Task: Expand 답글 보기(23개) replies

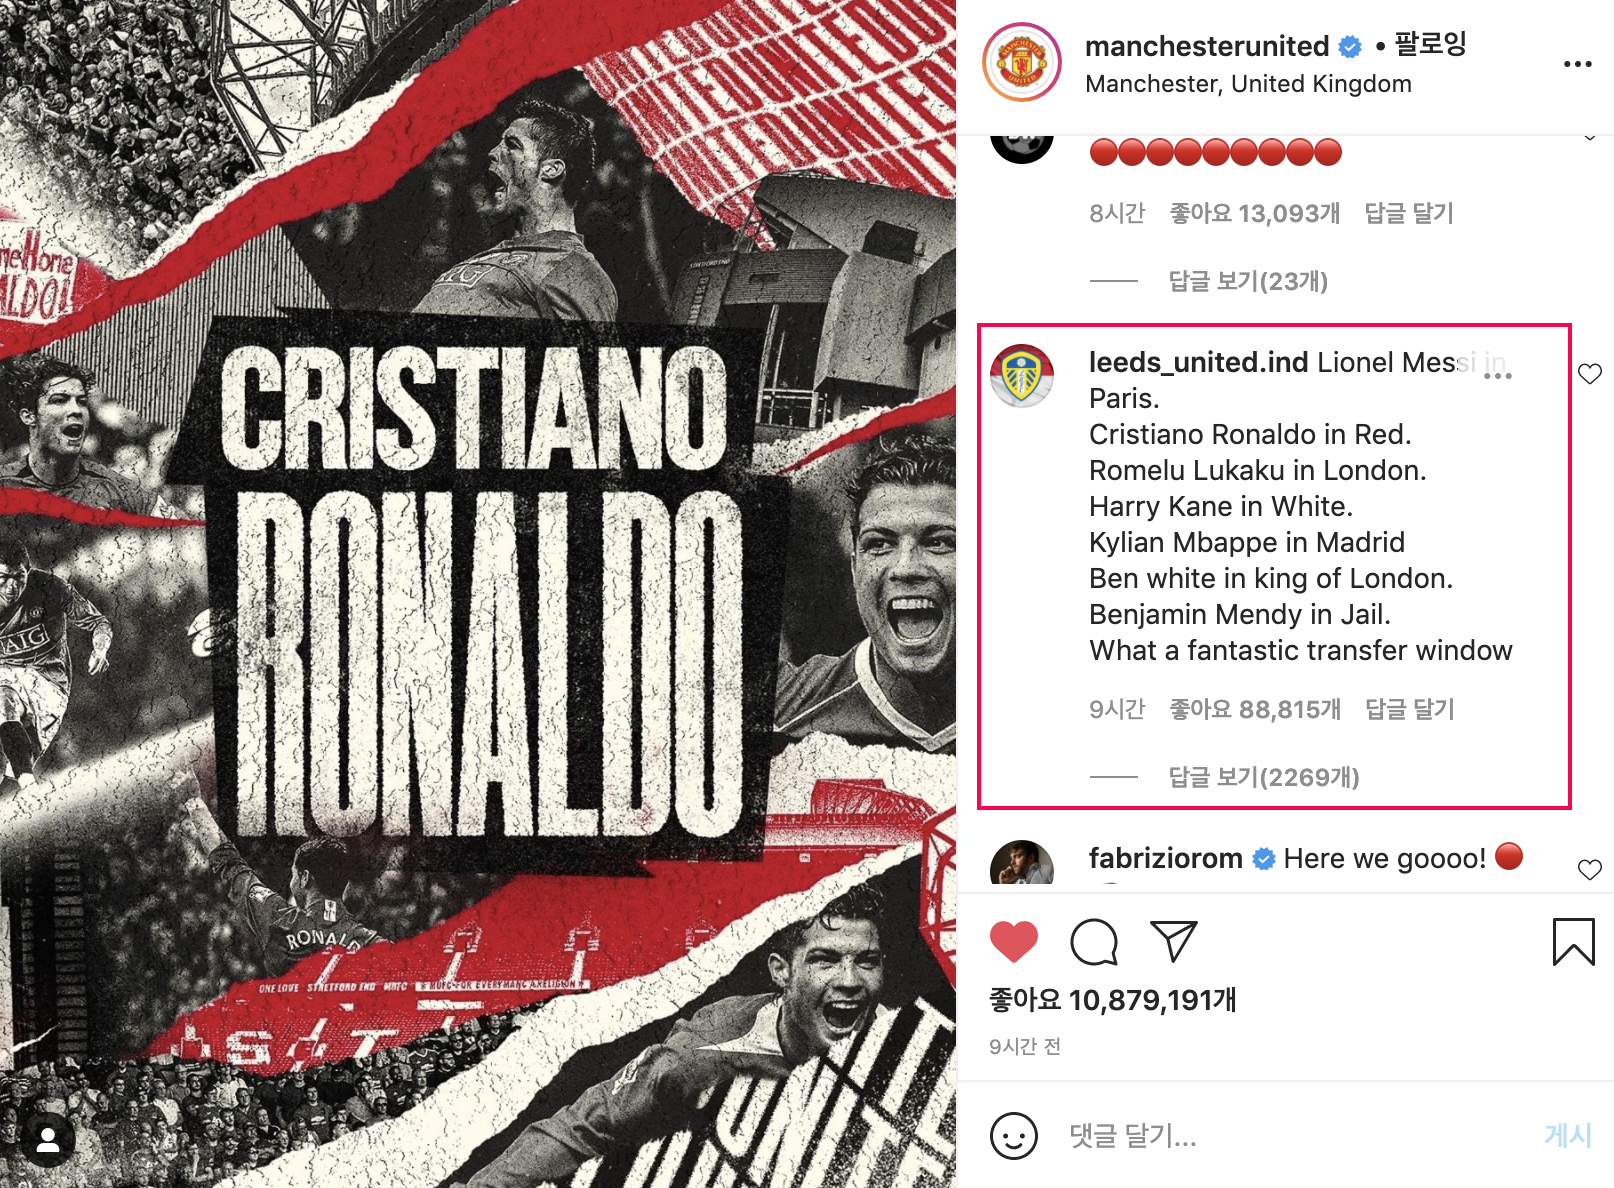Action: pyautogui.click(x=1248, y=281)
